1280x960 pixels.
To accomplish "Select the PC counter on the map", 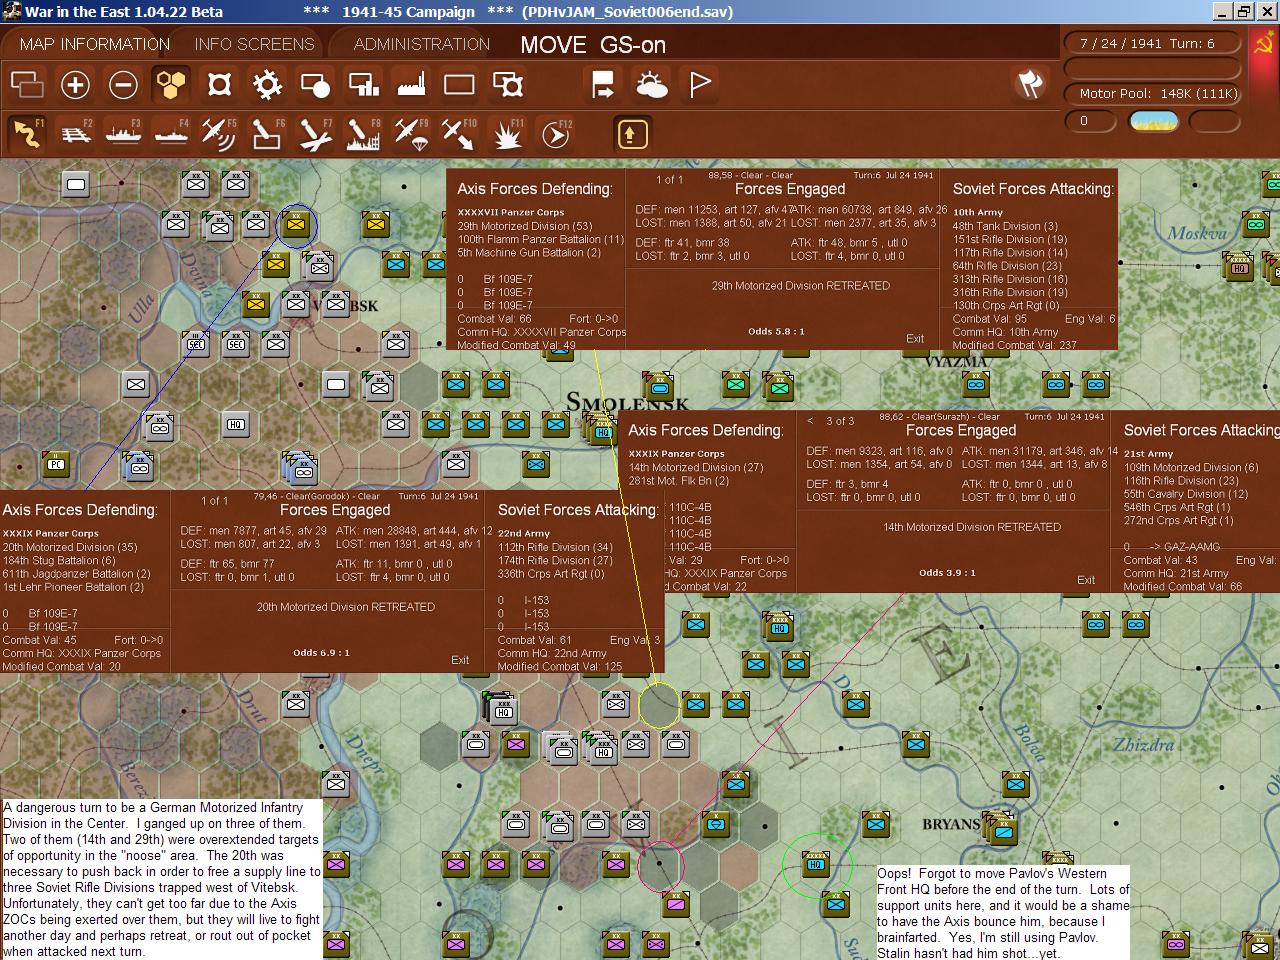I will (56, 464).
